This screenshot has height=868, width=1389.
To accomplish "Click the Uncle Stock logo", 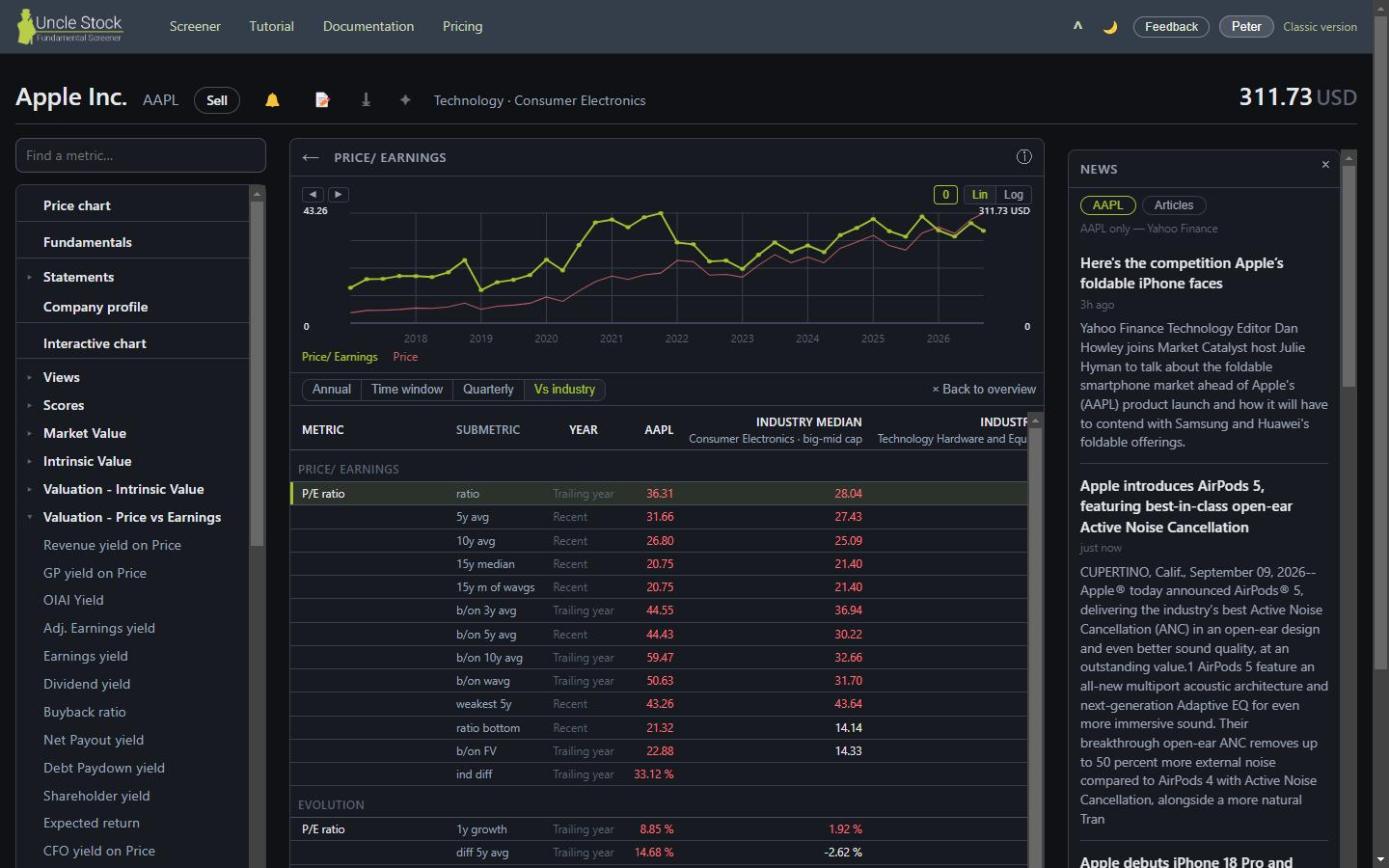I will click(x=70, y=26).
